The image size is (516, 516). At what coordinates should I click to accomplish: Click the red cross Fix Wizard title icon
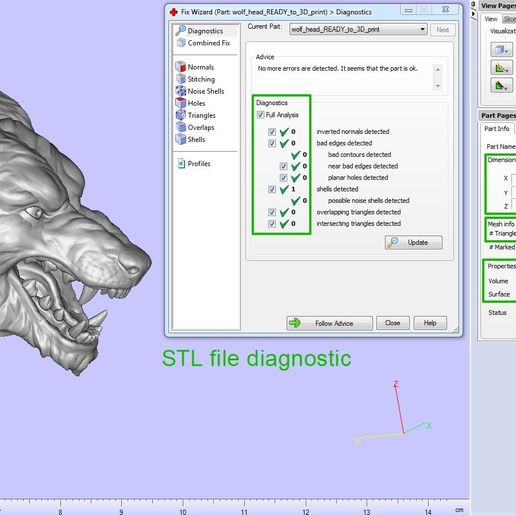tap(173, 12)
